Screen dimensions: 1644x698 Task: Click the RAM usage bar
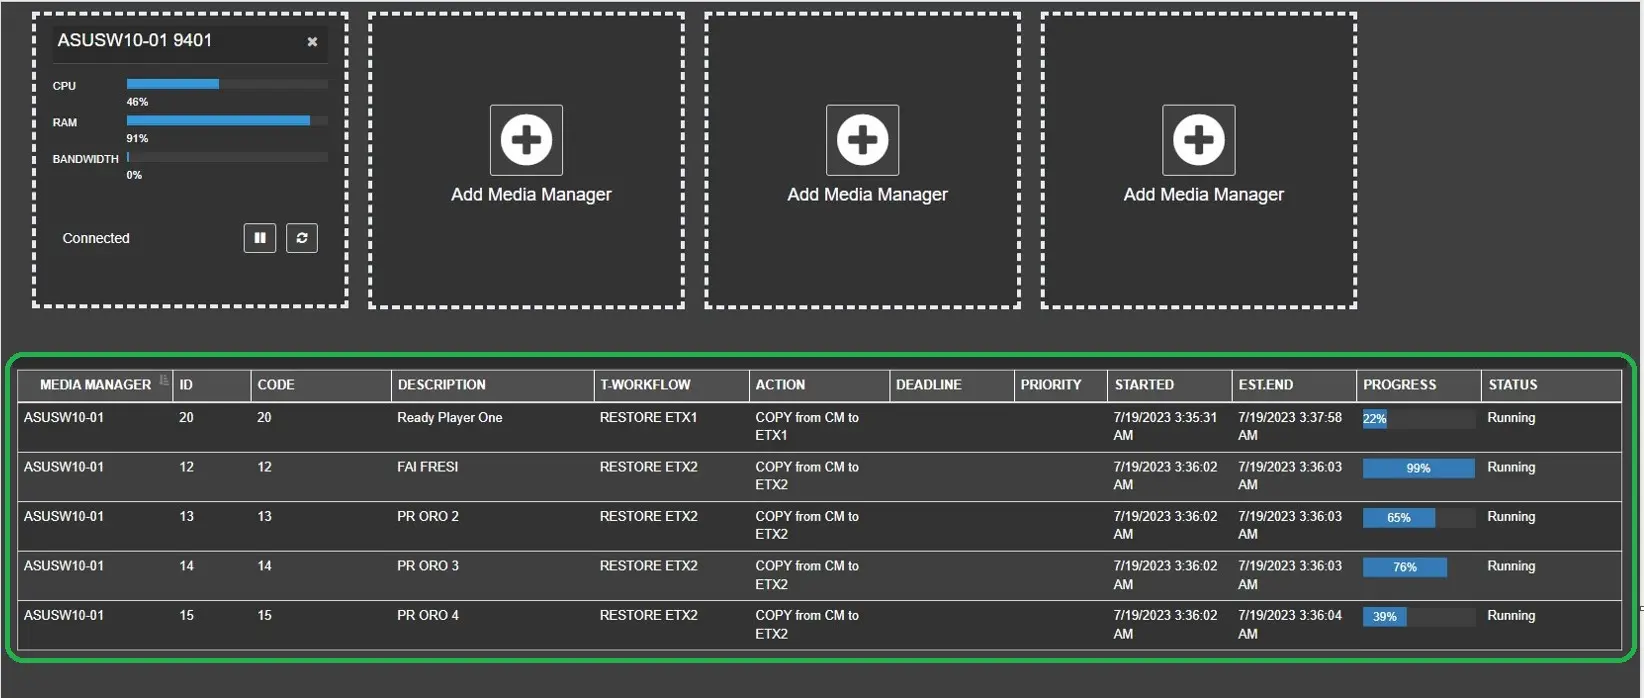227,120
